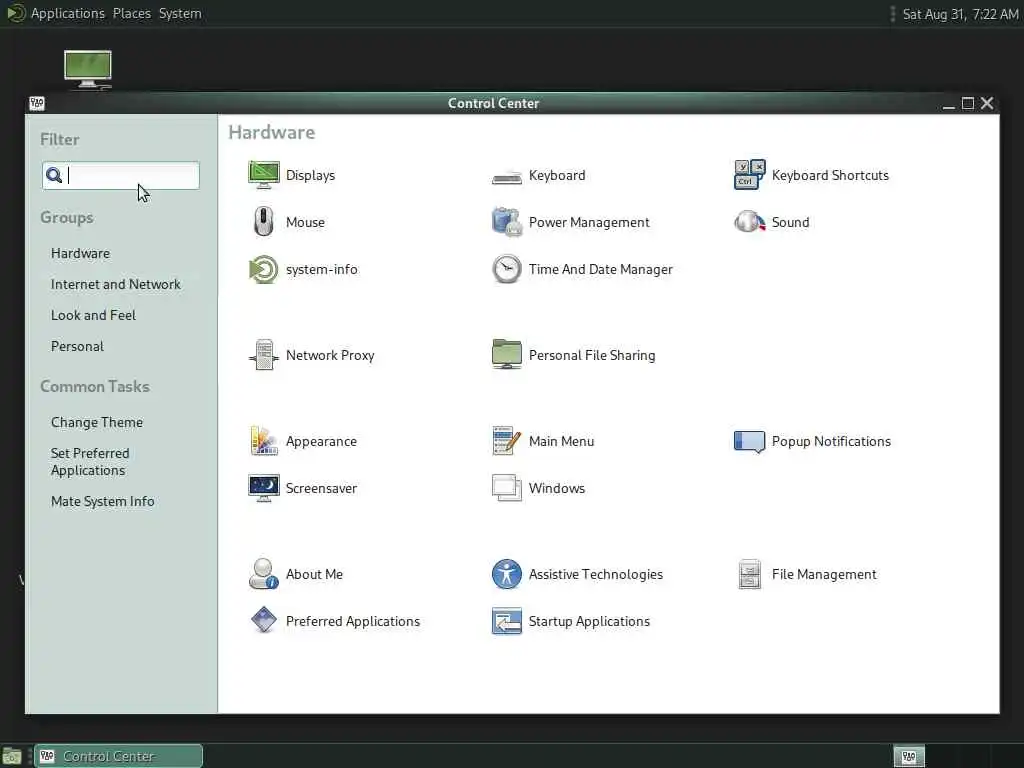
Task: Close the Control Center window
Action: (987, 103)
